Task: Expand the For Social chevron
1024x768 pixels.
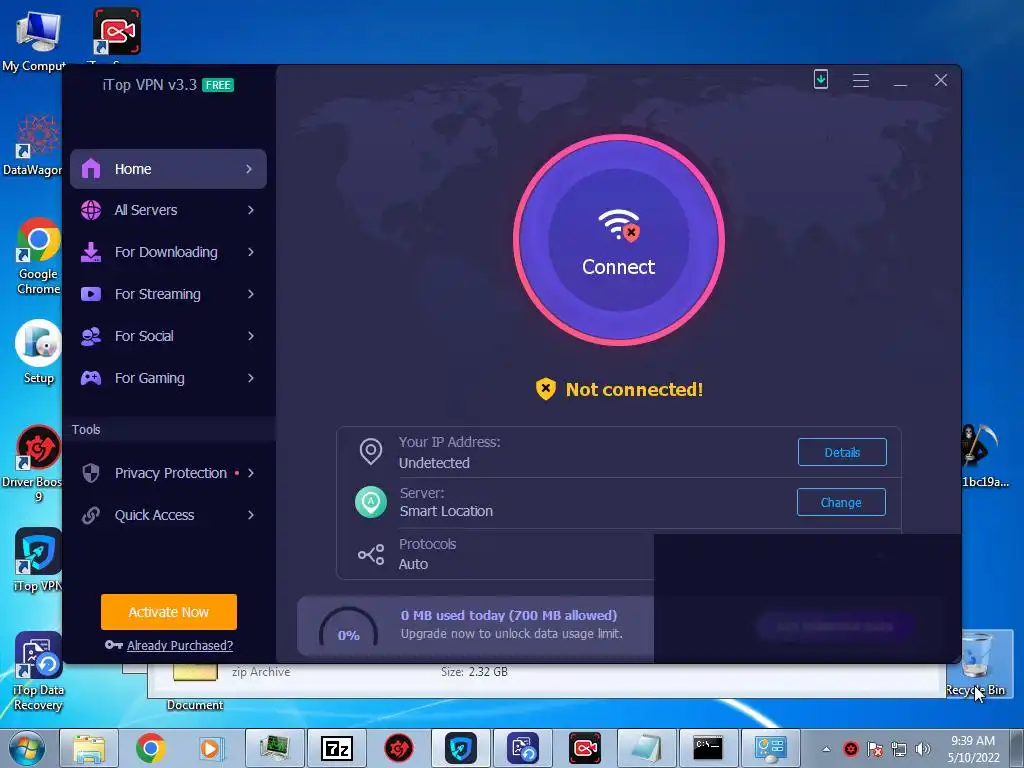Action: point(251,336)
